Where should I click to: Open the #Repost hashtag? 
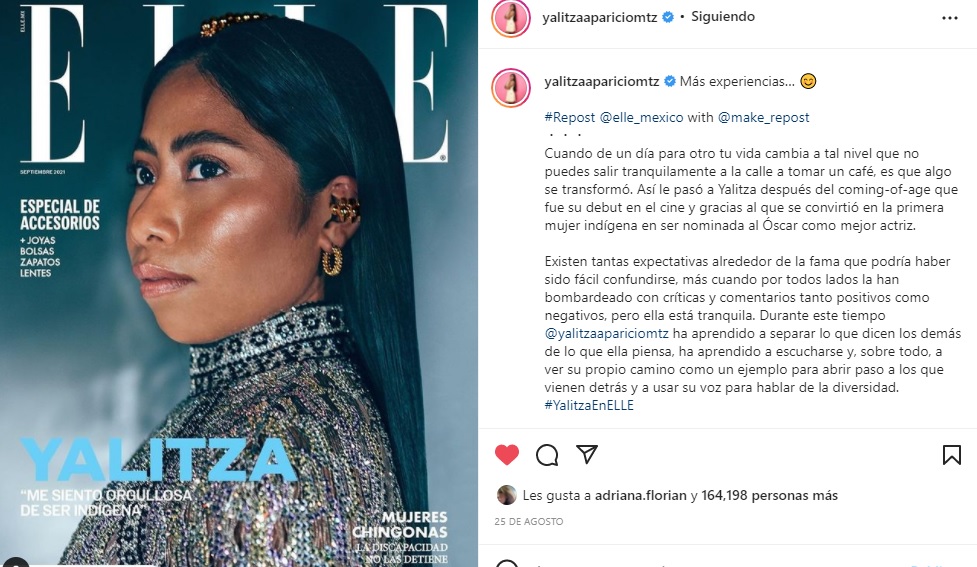[x=570, y=117]
